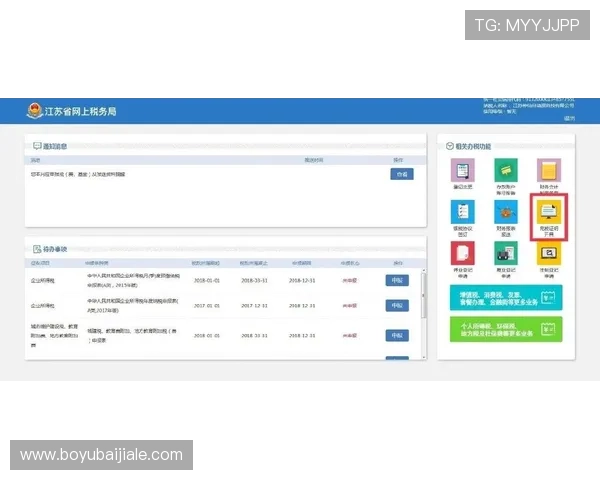600x480 pixels.
Task: Open the red 停业登记 document icon
Action: (462, 254)
